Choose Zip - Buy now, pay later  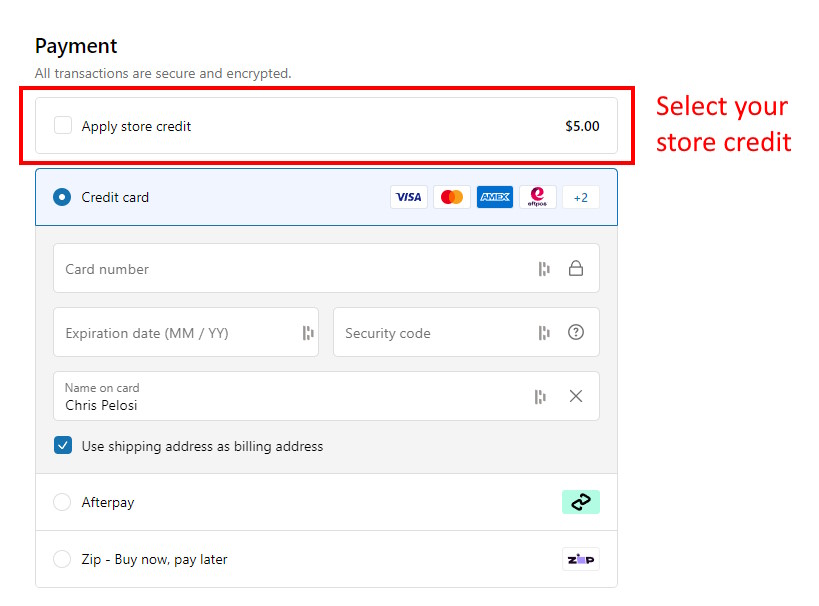62,559
